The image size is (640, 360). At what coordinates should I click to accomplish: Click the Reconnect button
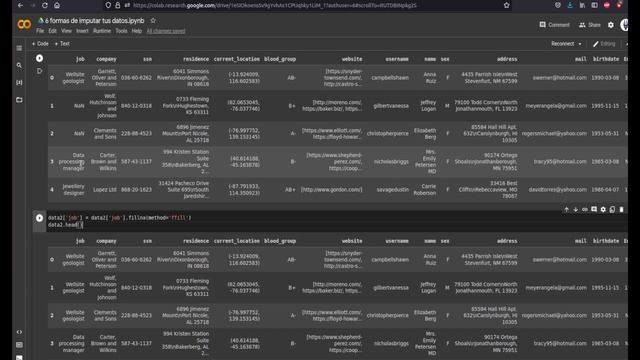coord(562,44)
